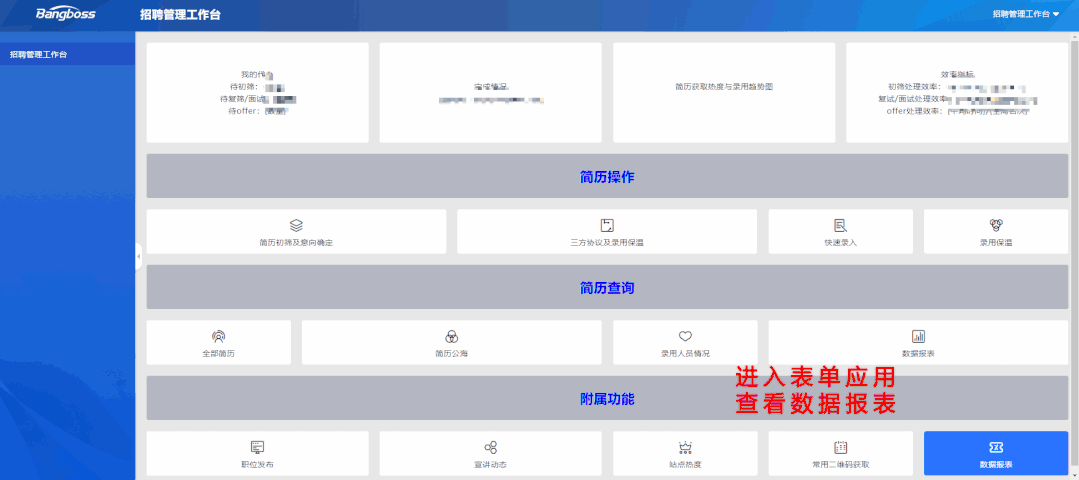Open 三方协议及录用保温 tile icon
The width and height of the screenshot is (1079, 480).
pos(607,226)
